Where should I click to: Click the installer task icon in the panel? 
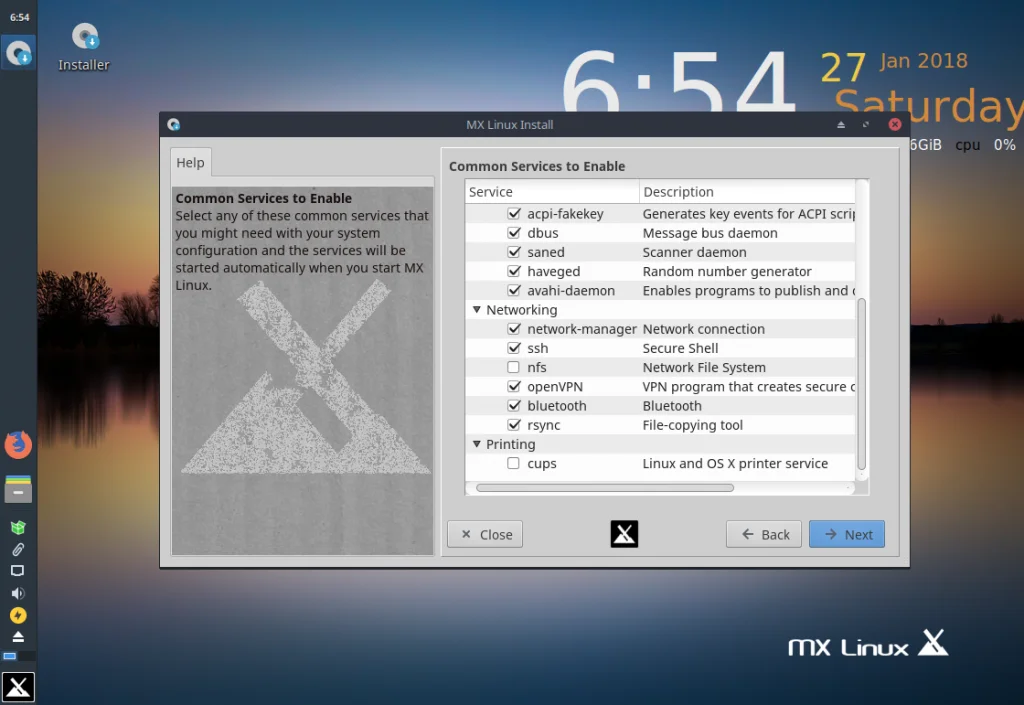pos(18,52)
